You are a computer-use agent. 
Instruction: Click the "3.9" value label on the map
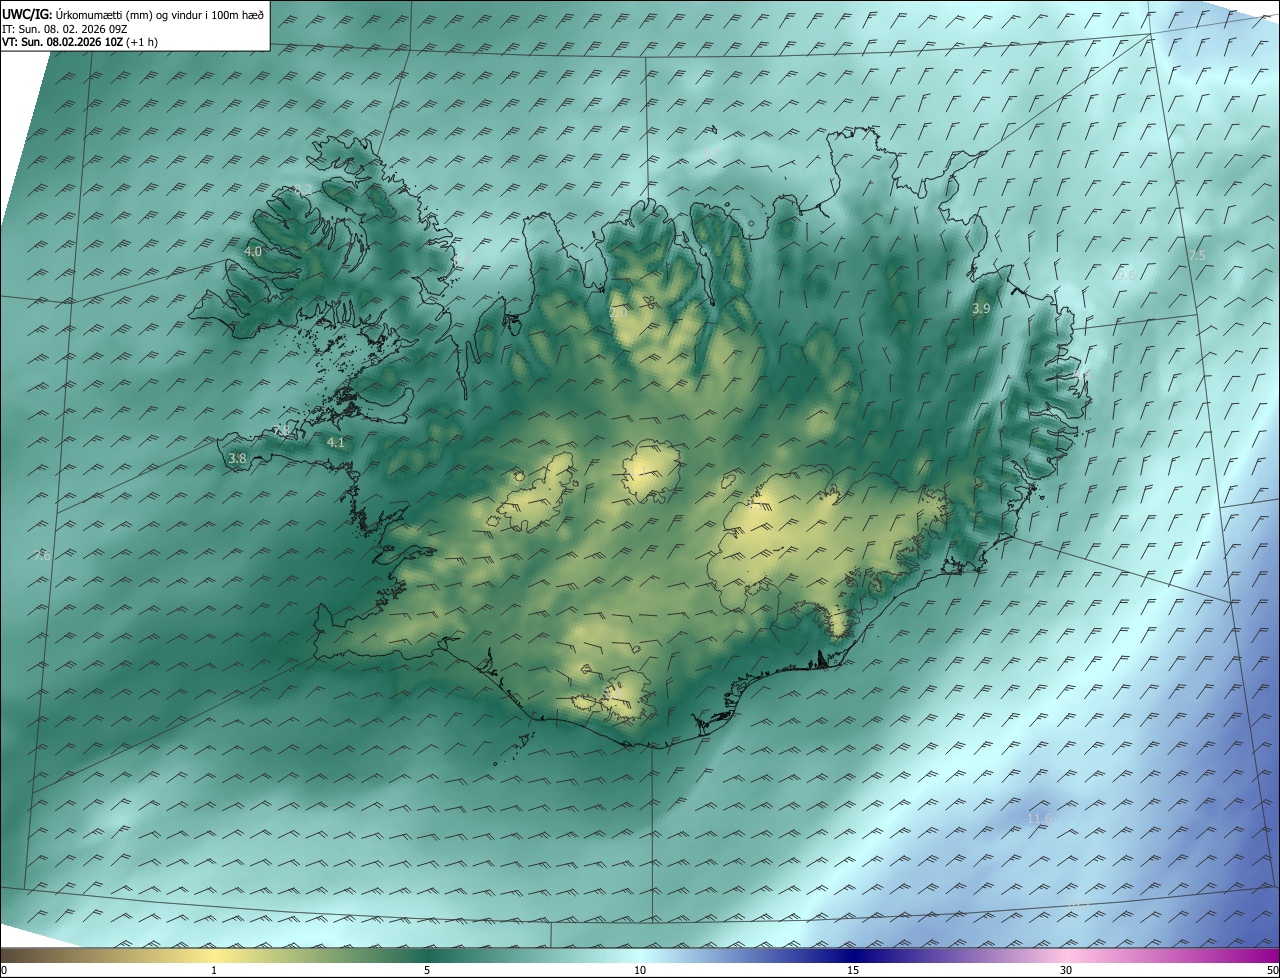click(981, 310)
